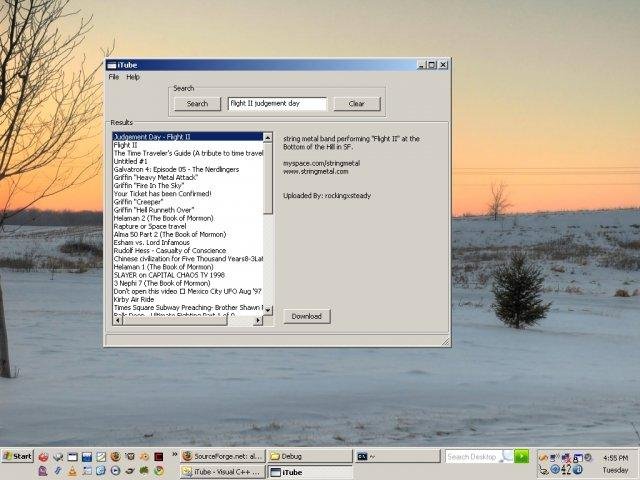
Task: Select result Griffin "Creeper"
Action: 188,202
